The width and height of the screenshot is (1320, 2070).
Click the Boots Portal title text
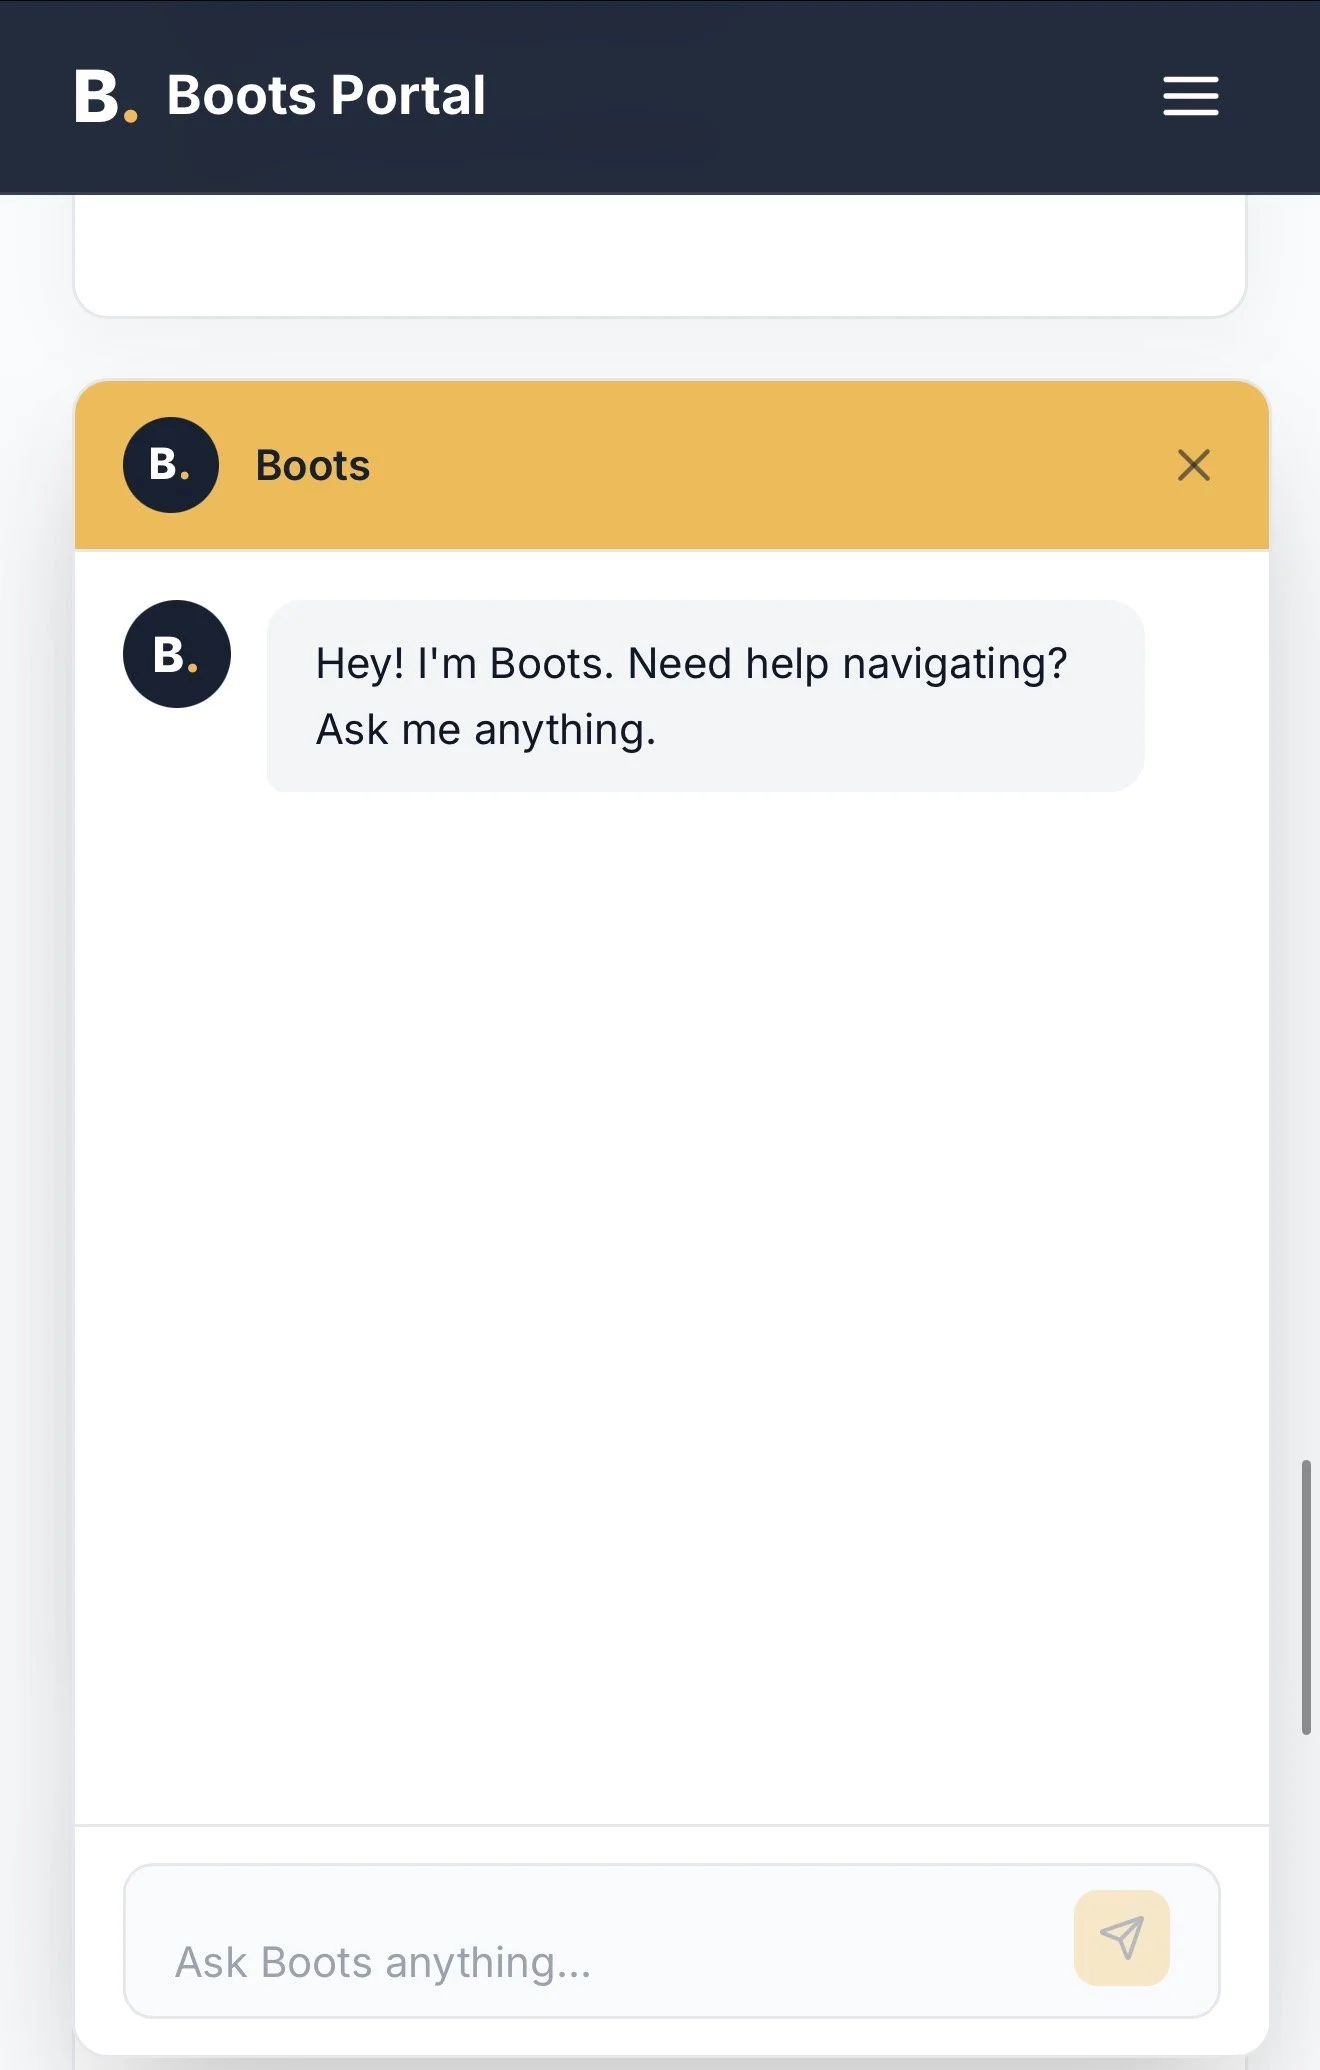(326, 96)
